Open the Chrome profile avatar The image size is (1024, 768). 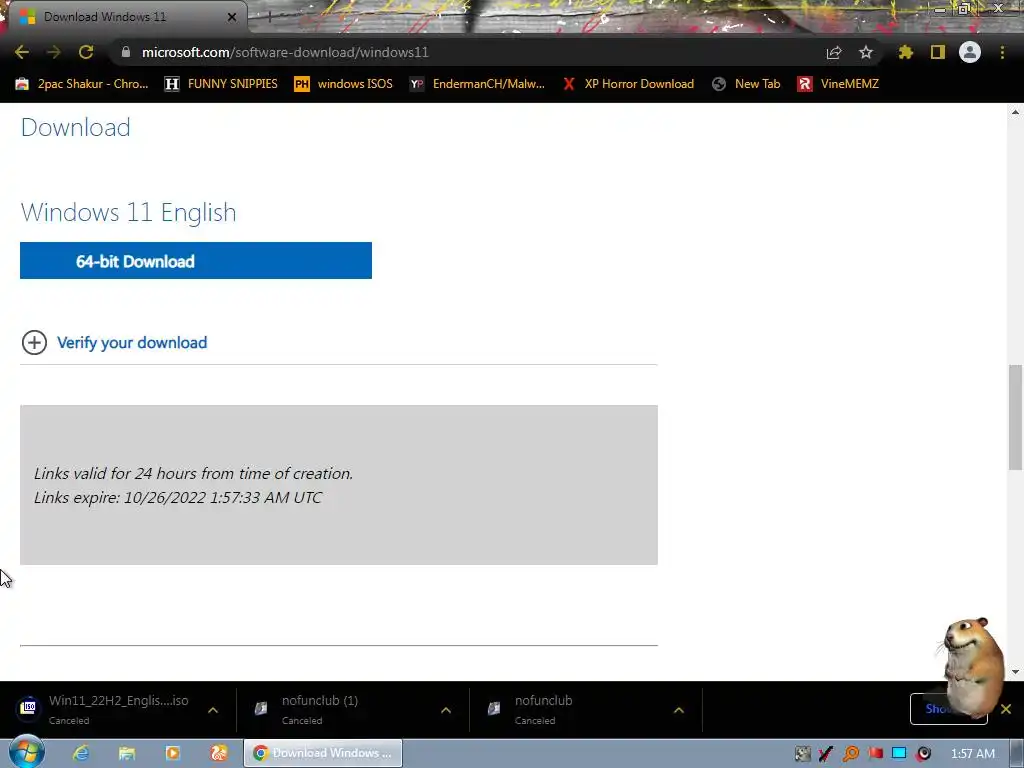[970, 52]
